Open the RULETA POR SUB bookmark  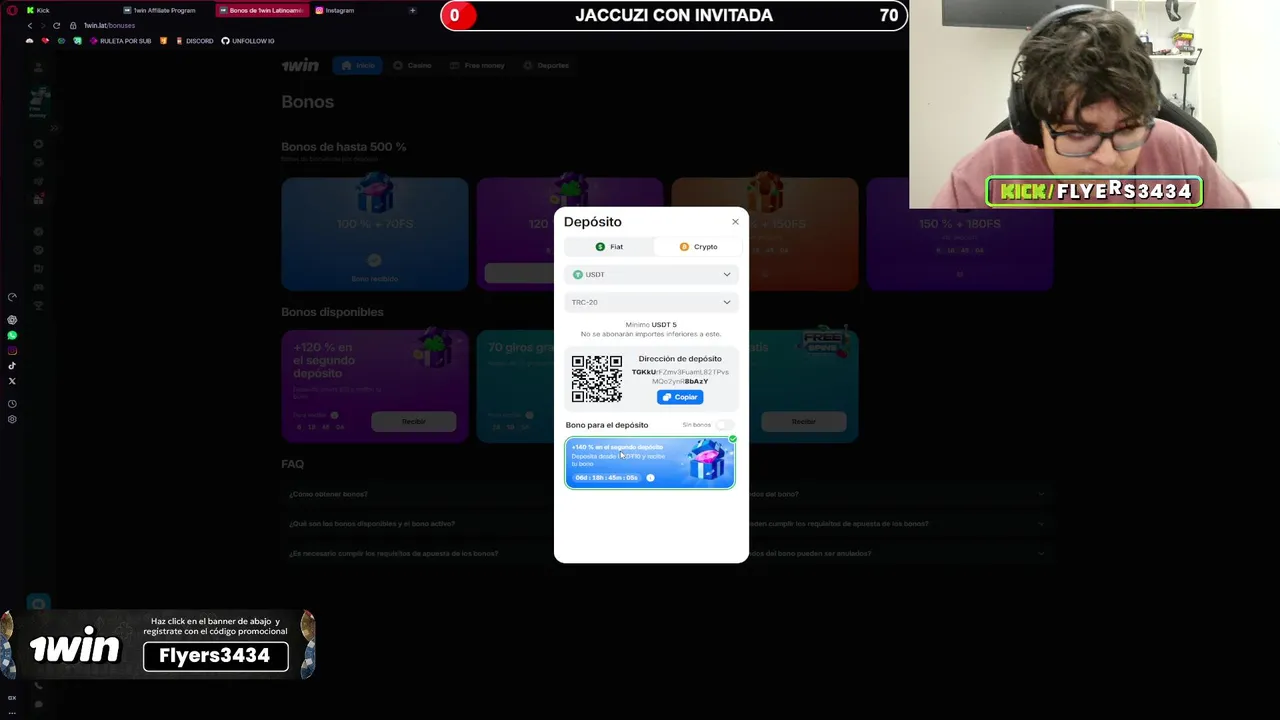coord(120,41)
